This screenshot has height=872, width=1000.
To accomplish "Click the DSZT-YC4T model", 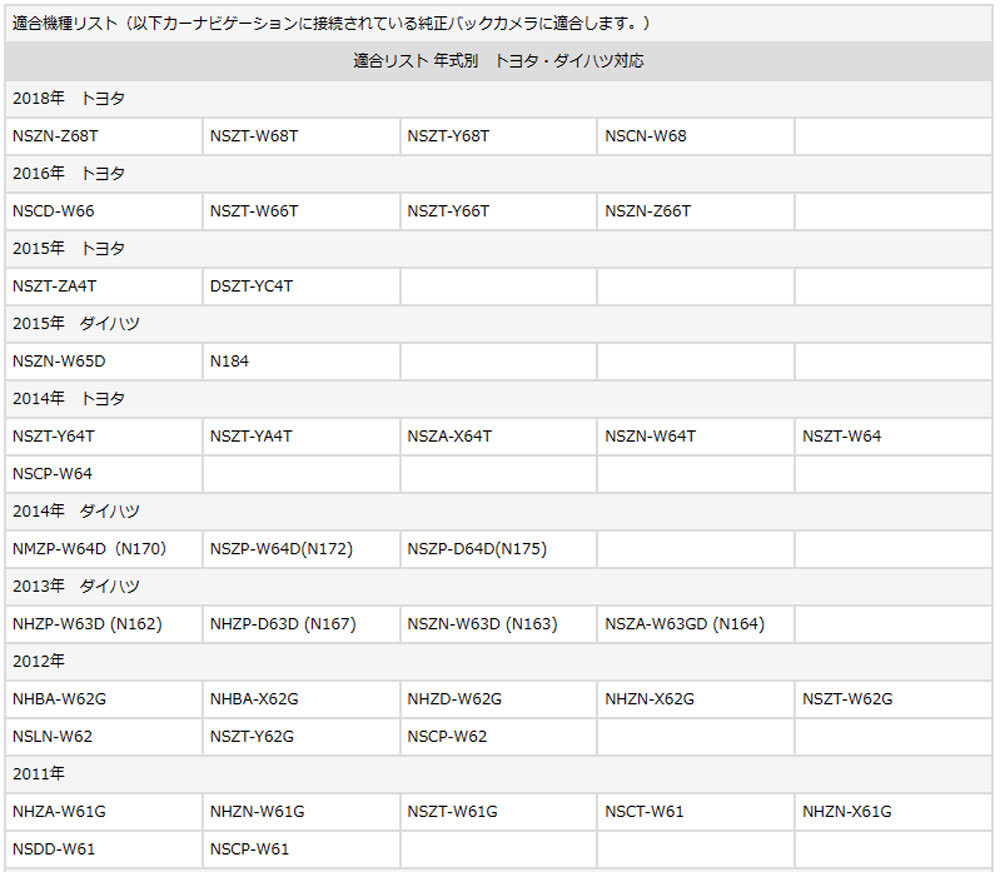I will pyautogui.click(x=301, y=286).
